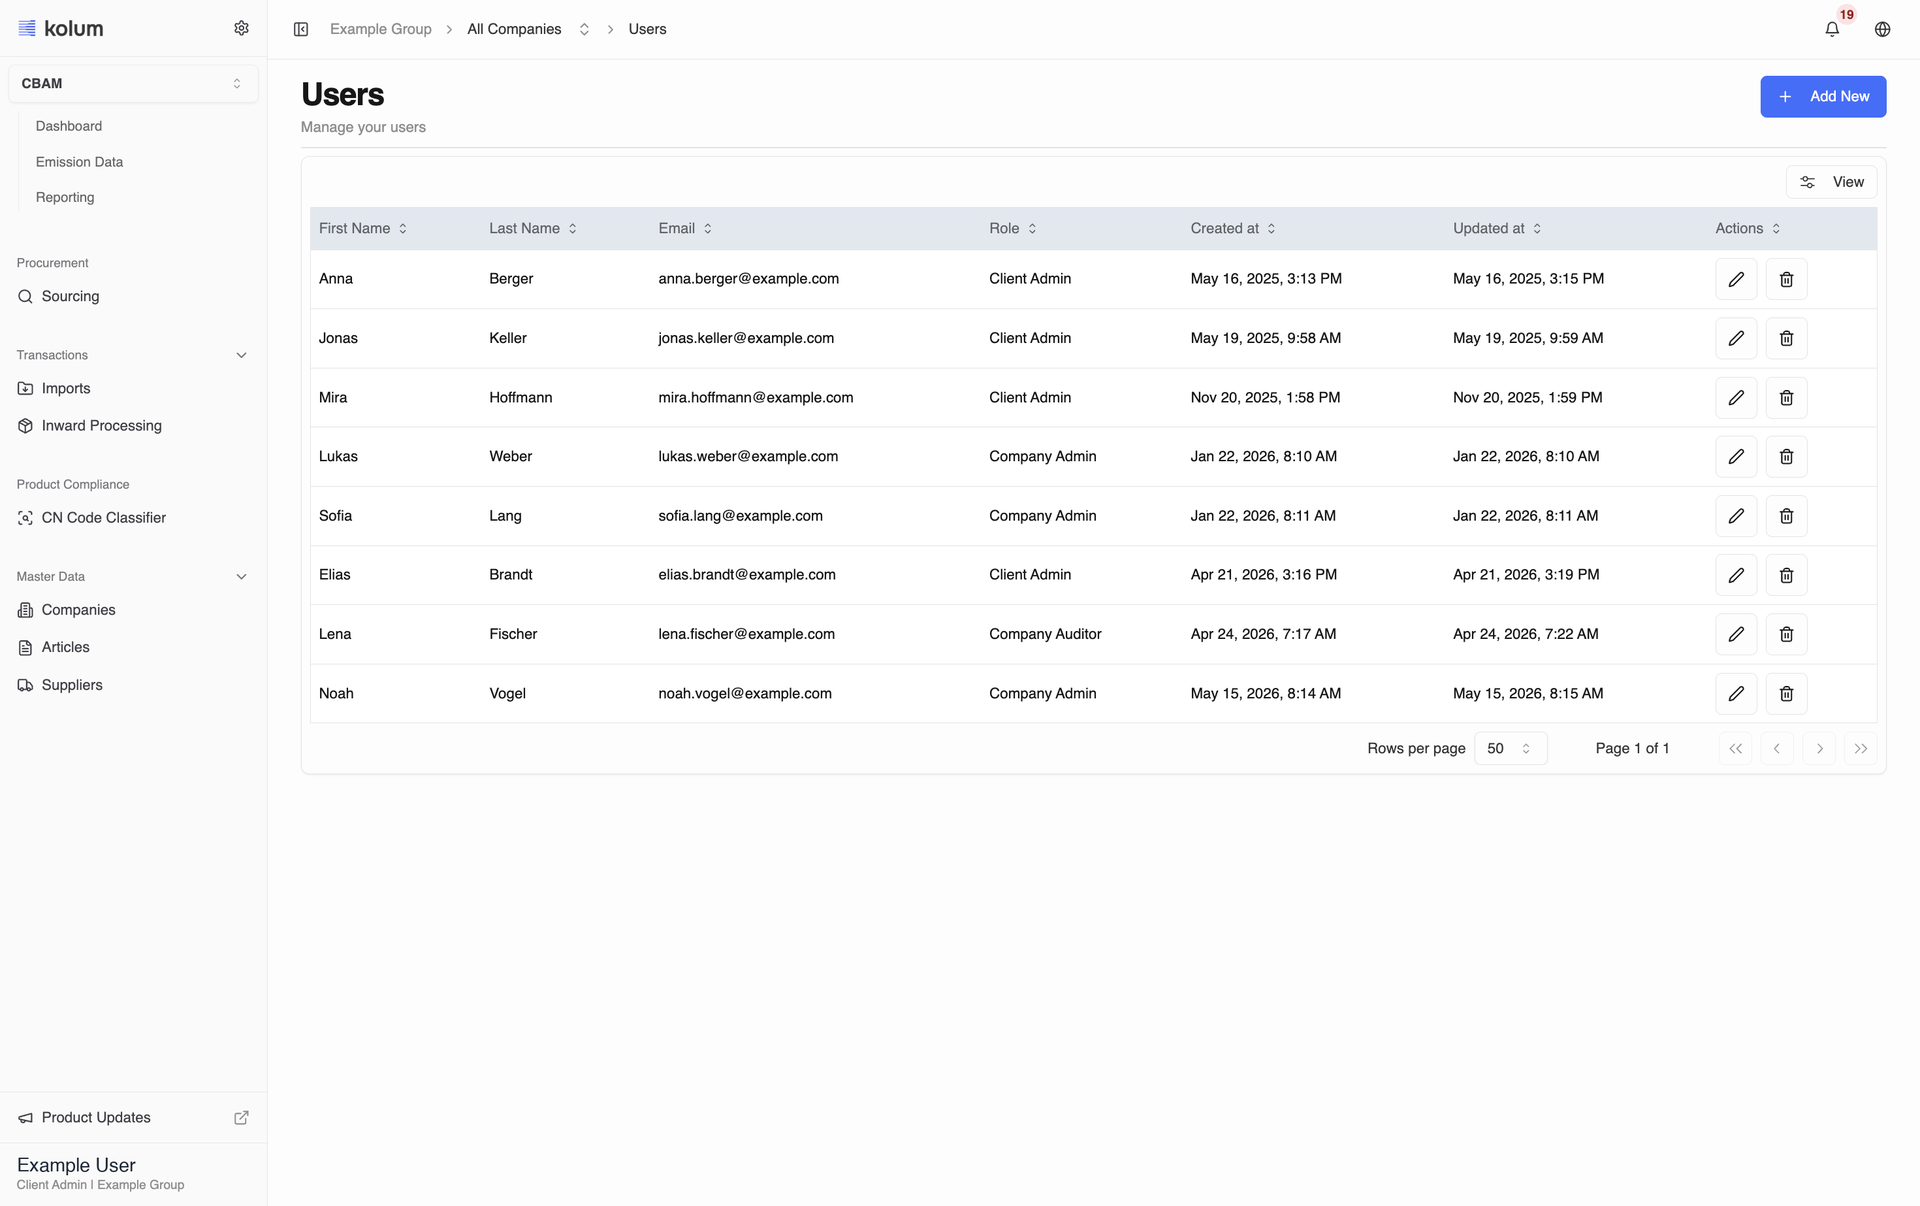
Task: Open notifications bell with 19 badge
Action: 1832,29
